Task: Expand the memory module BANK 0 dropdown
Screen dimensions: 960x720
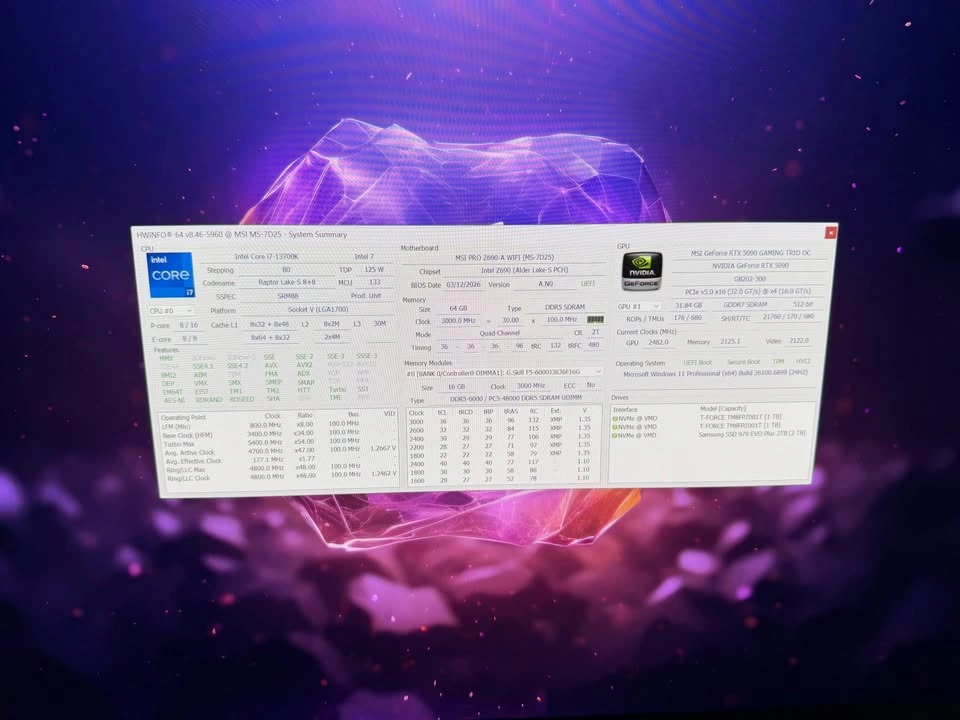Action: tap(503, 372)
